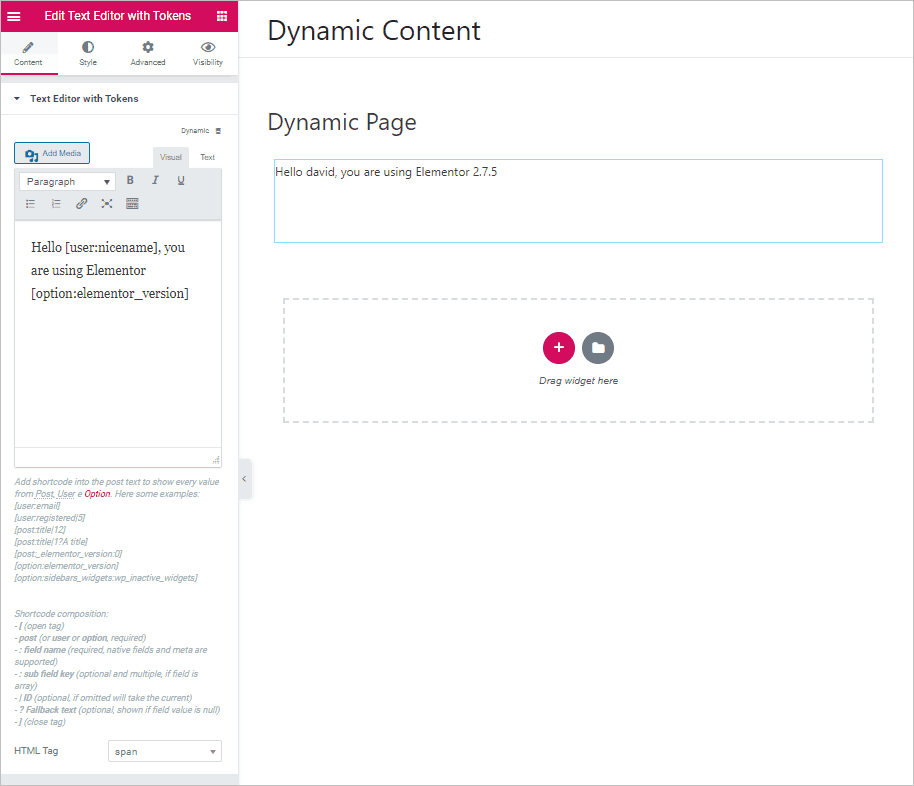Toggle bold formatting
Image resolution: width=914 pixels, height=786 pixels.
pyautogui.click(x=130, y=180)
